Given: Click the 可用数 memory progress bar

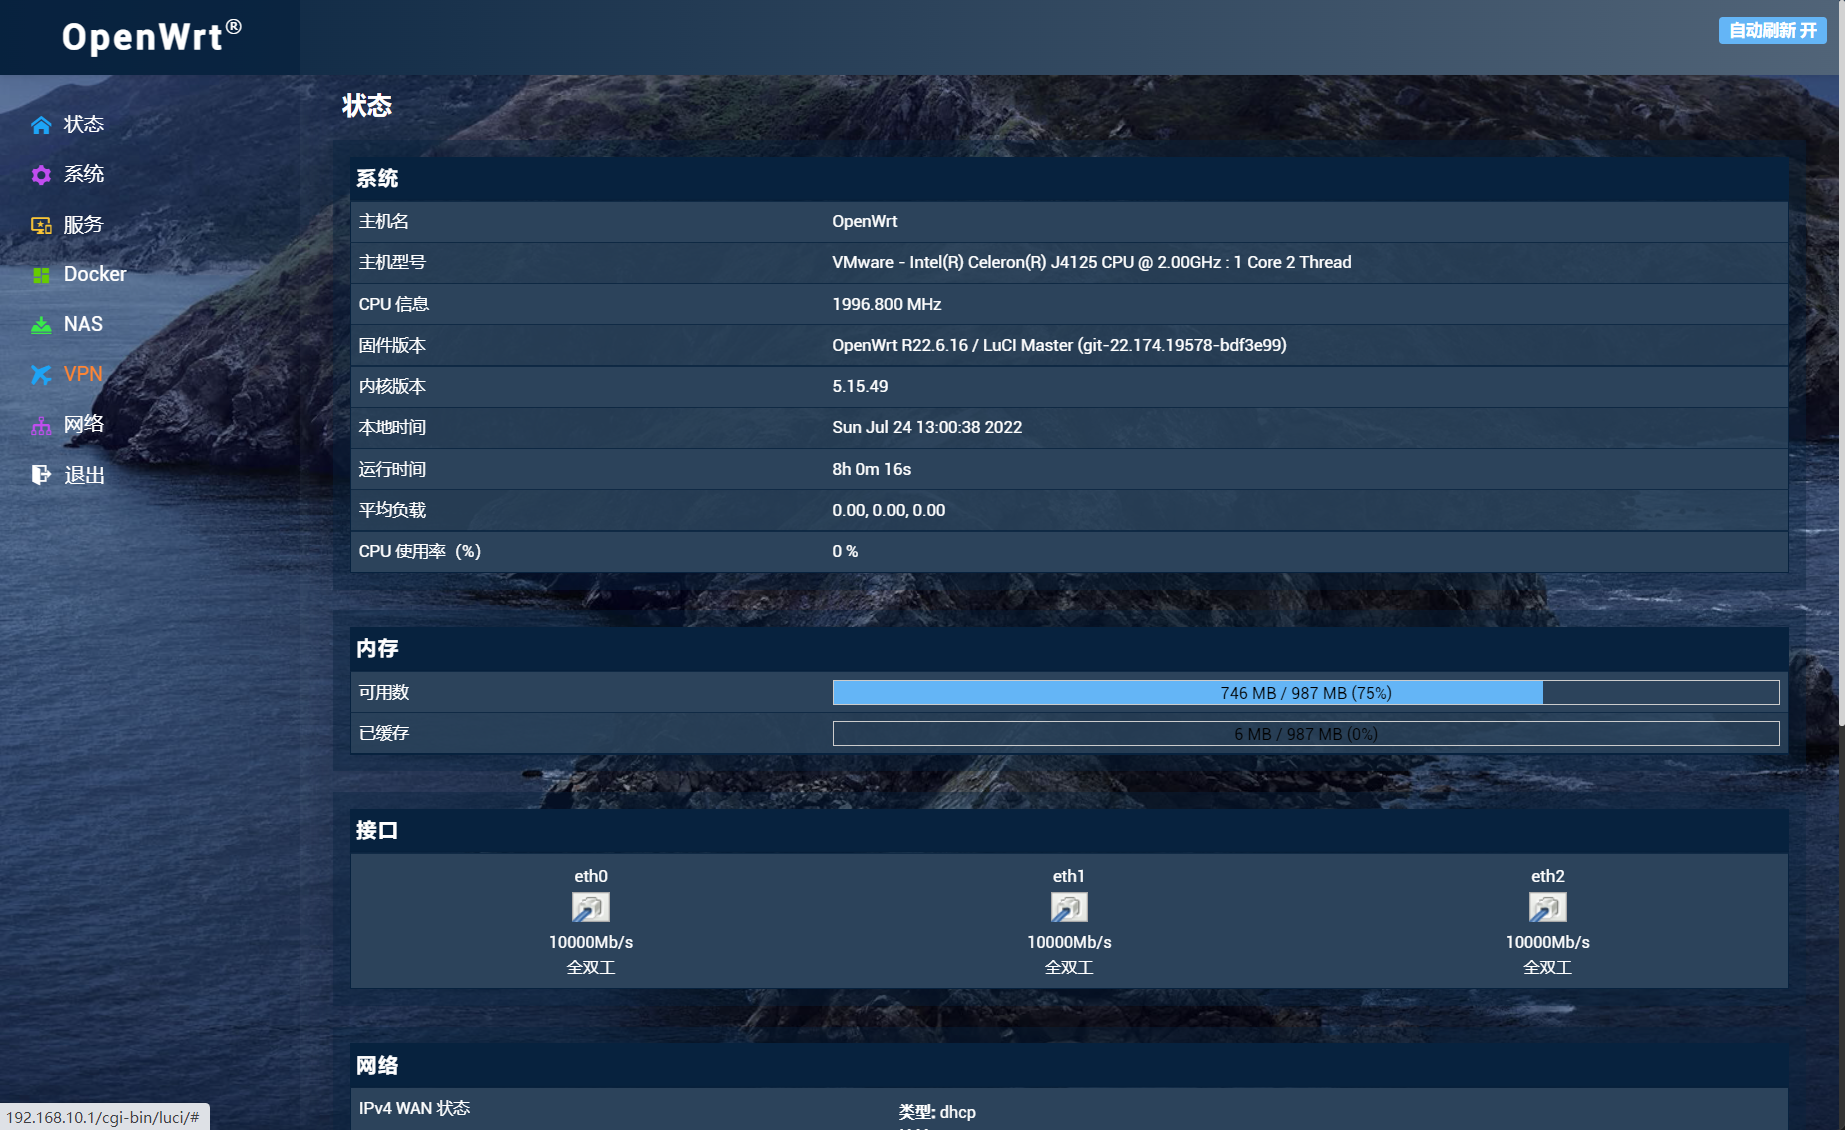Looking at the screenshot, I should pos(1306,693).
